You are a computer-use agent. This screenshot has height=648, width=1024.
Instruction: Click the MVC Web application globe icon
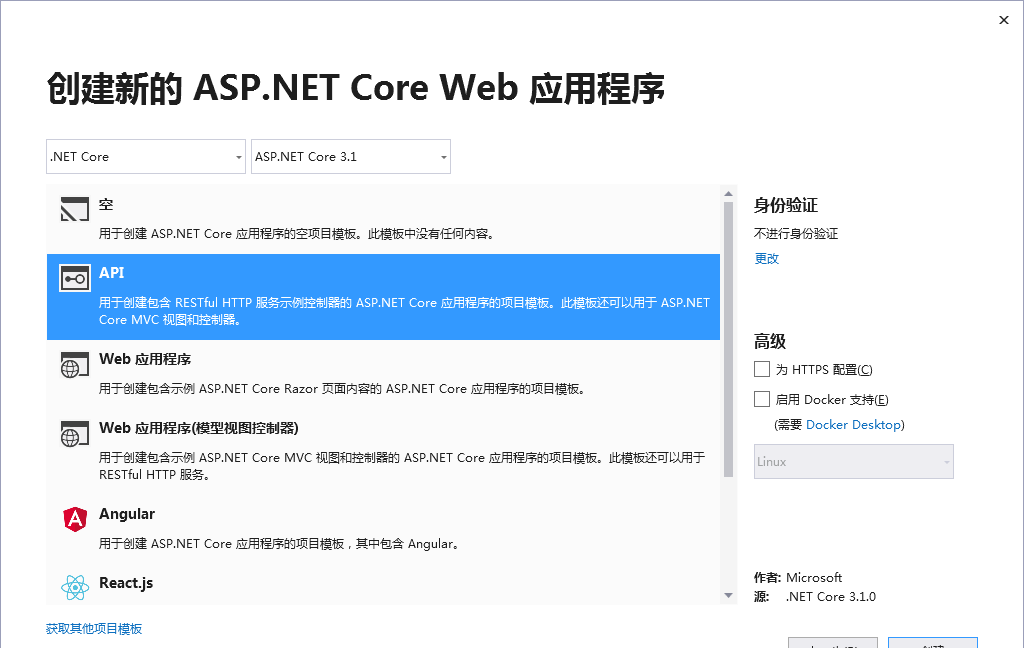(x=74, y=434)
